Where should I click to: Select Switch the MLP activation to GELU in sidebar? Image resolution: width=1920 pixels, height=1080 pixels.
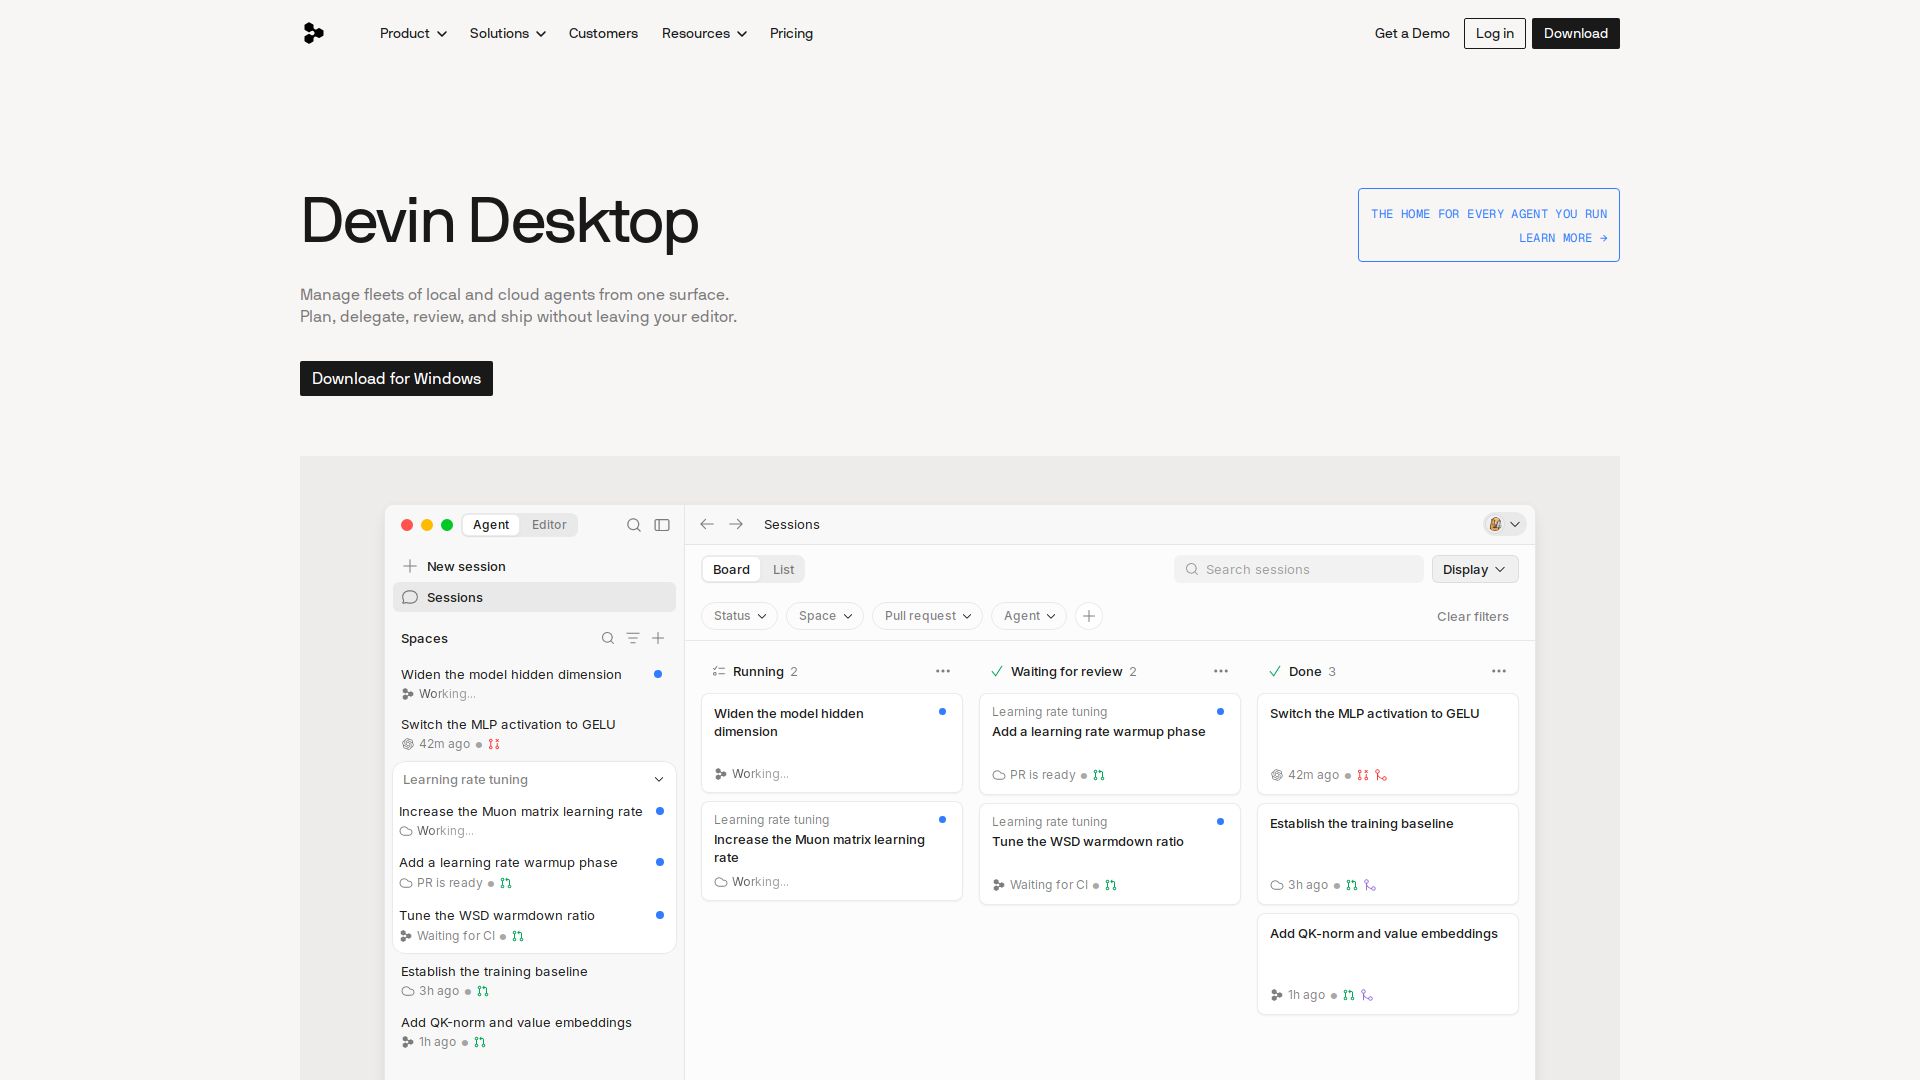[x=534, y=734]
